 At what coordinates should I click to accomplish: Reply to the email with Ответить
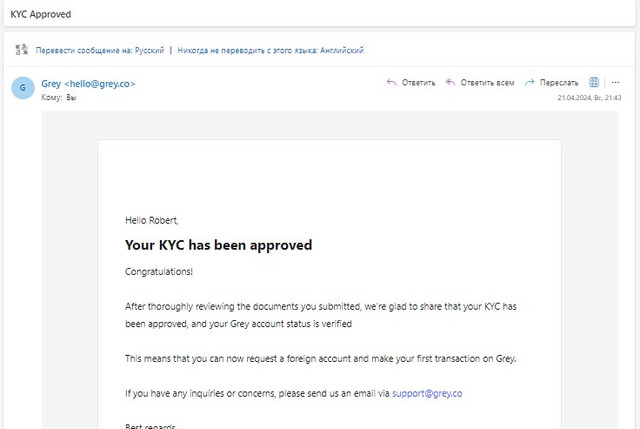coord(411,83)
